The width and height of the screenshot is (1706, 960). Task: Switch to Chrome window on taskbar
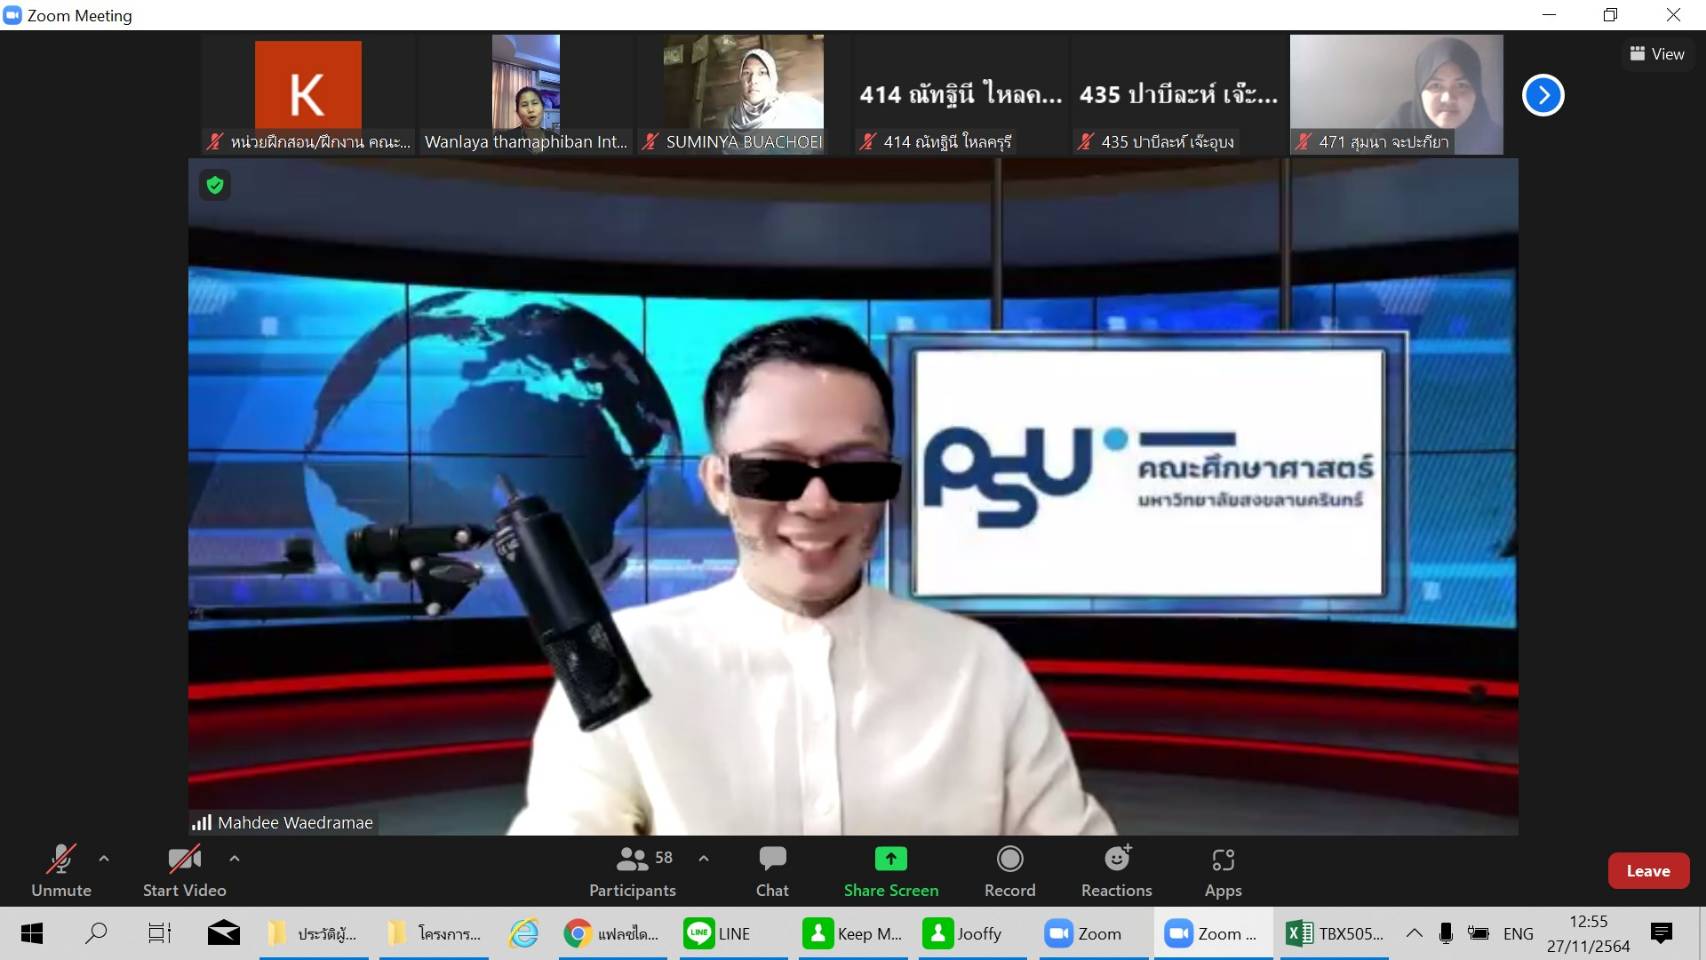click(613, 934)
